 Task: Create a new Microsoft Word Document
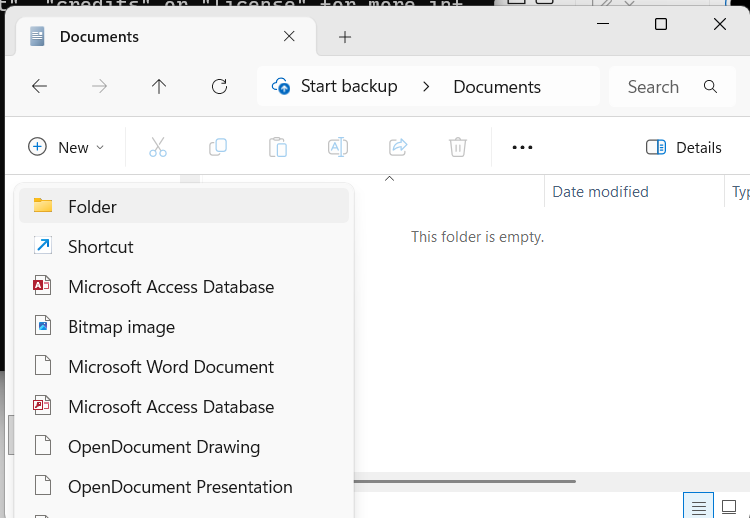(x=184, y=366)
